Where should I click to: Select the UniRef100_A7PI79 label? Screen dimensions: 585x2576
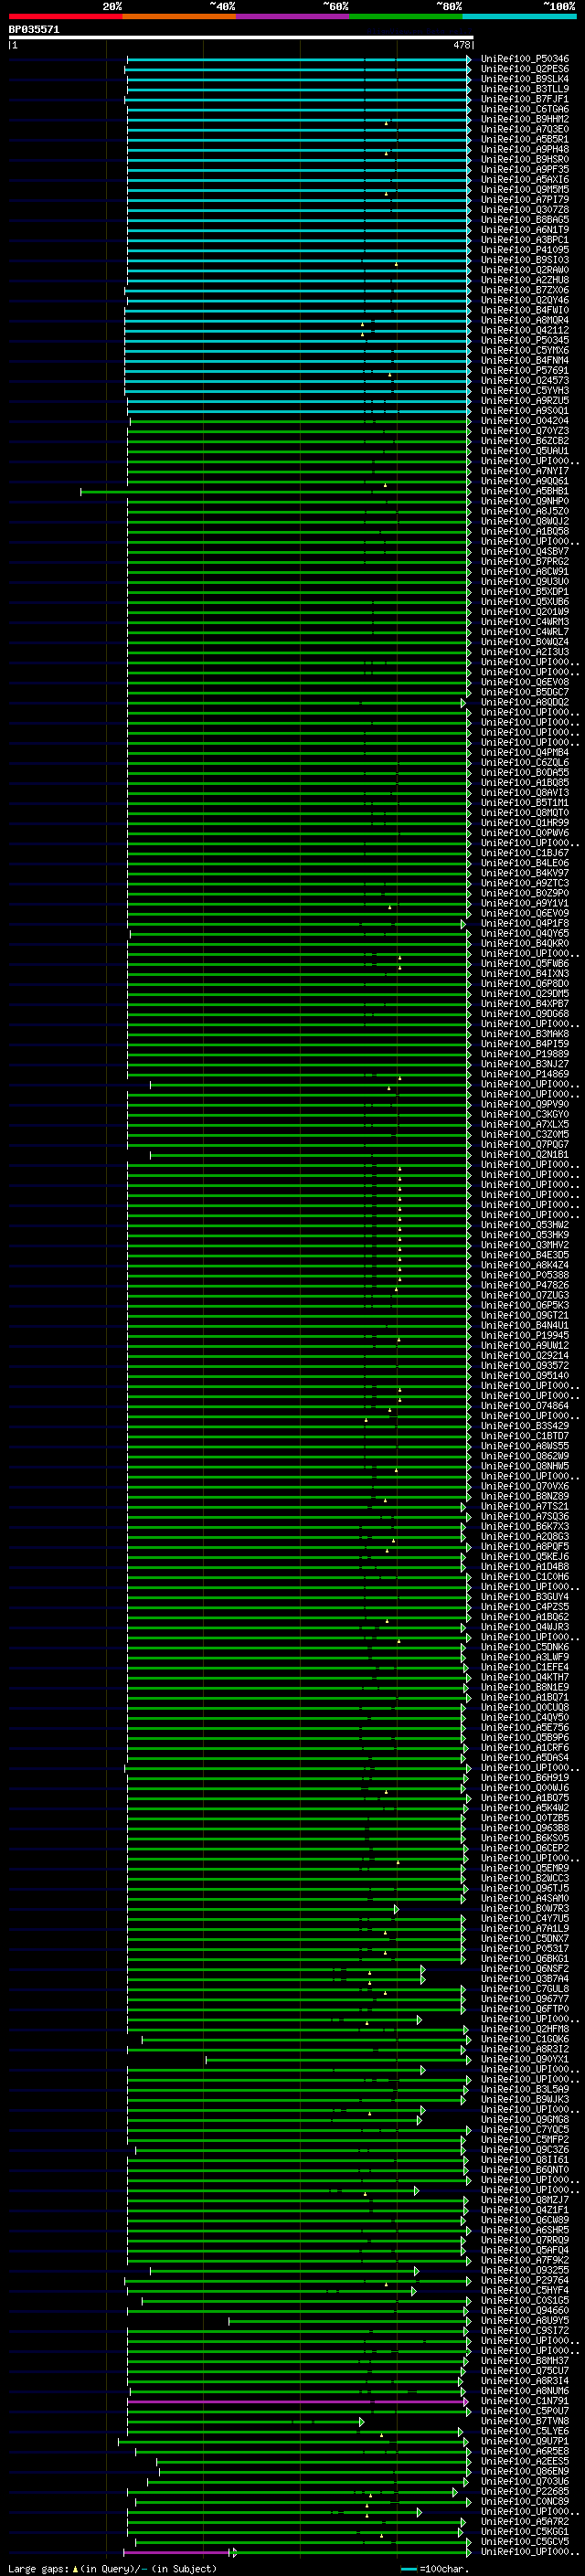point(525,200)
